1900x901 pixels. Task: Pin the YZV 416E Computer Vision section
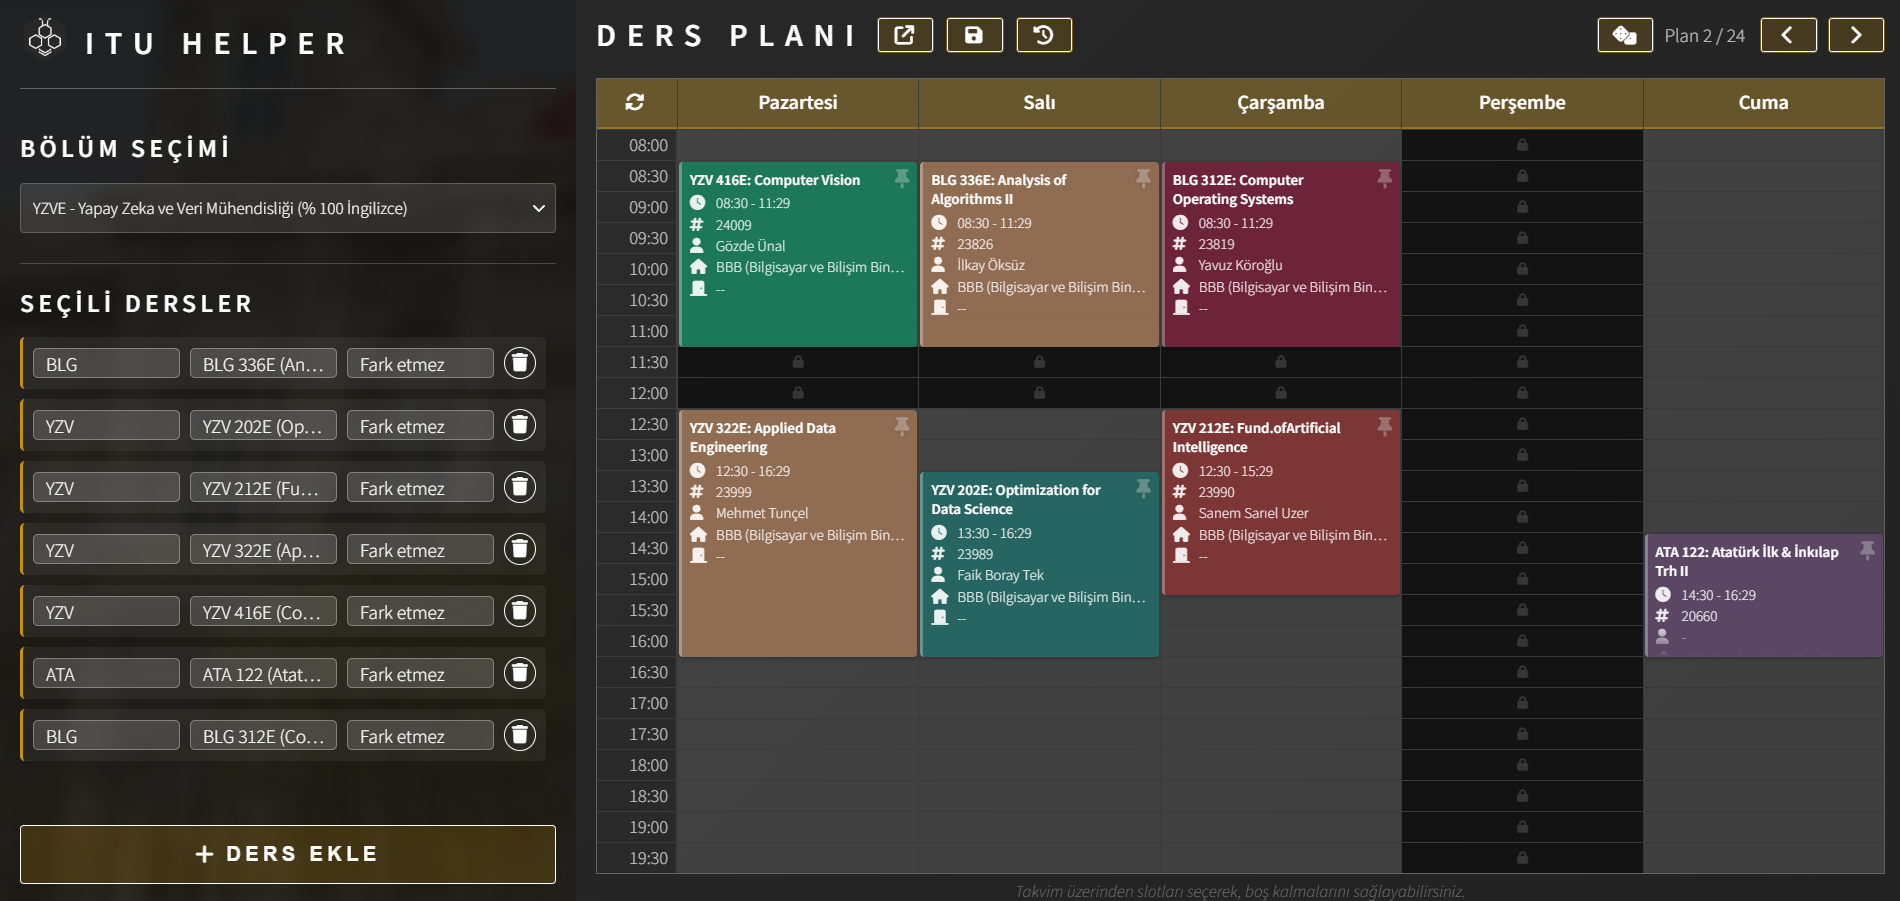coord(901,178)
